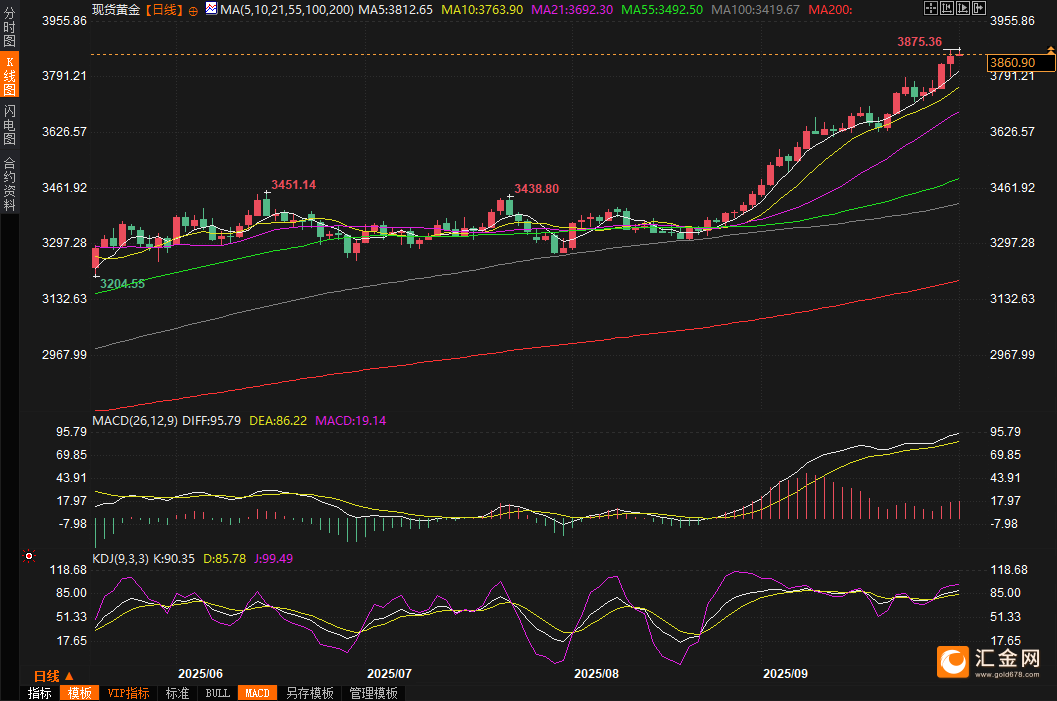Open the 合约资料 sidebar tab
The image size is (1057, 701).
tap(9, 183)
